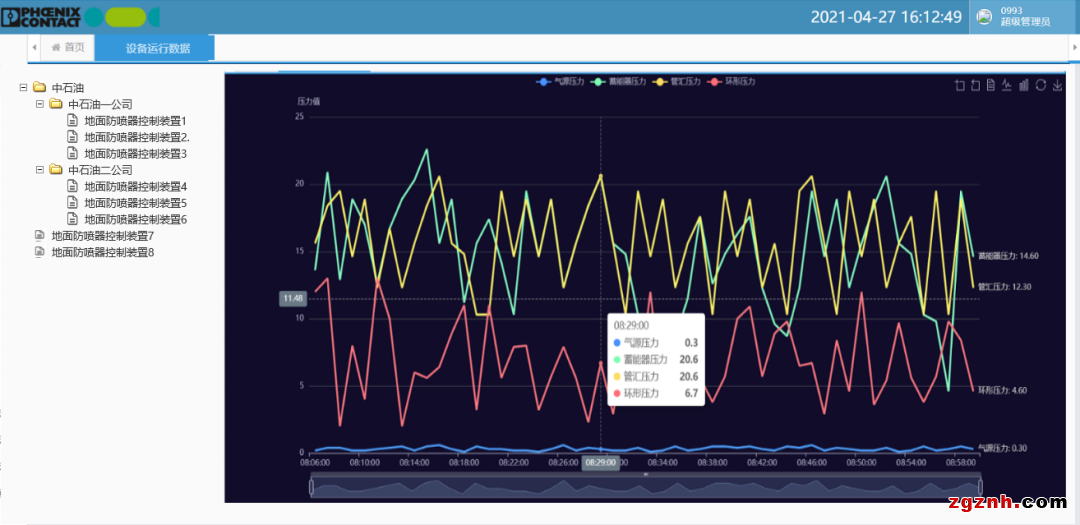
Task: Open 地面防喷器控制装置5 in tree
Action: [136, 203]
